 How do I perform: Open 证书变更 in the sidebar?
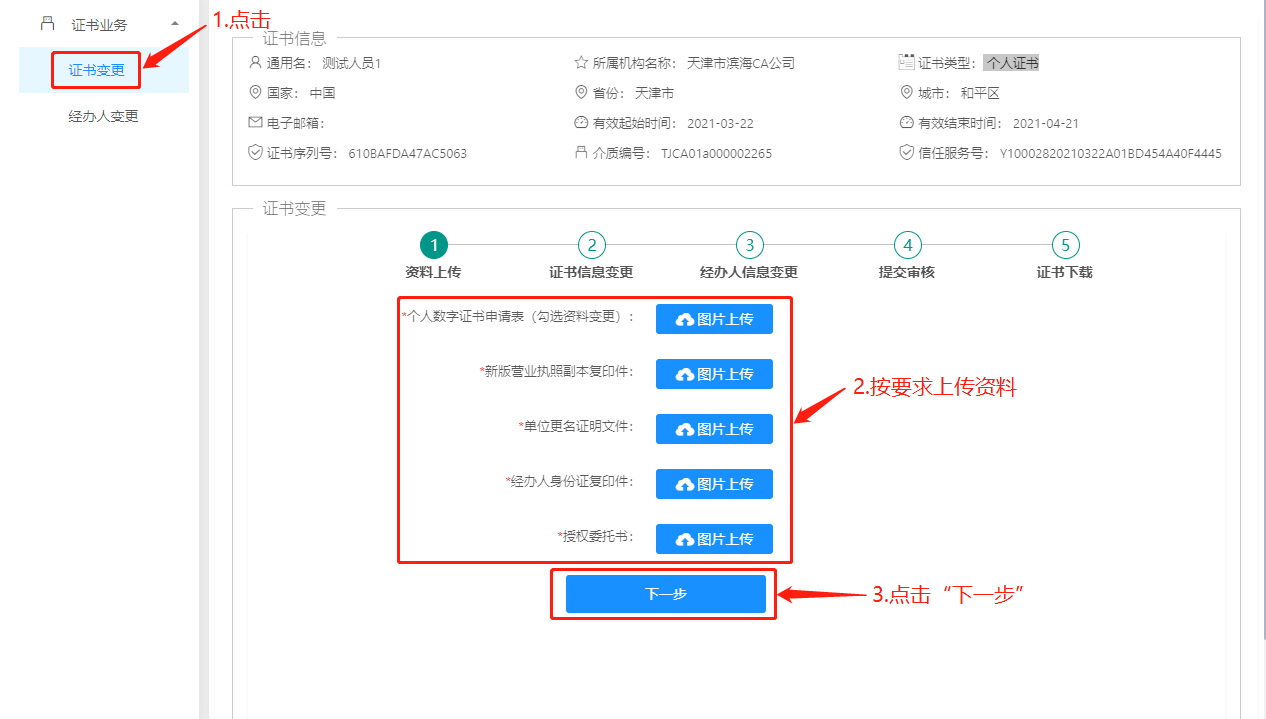(x=97, y=70)
